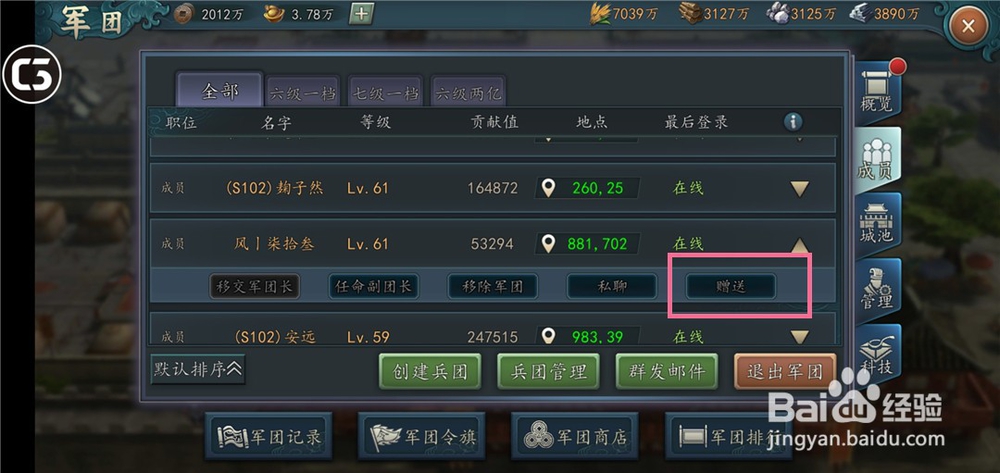Screen dimensions: 1000x473
Task: Click the 群发邮件 button
Action: [x=666, y=371]
